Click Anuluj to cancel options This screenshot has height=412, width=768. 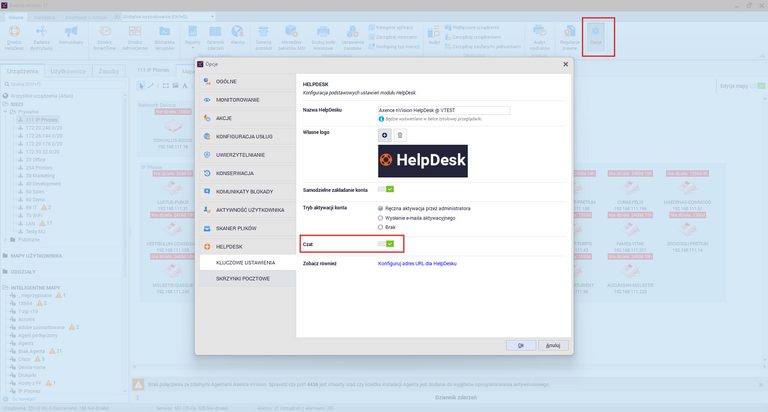tap(553, 345)
